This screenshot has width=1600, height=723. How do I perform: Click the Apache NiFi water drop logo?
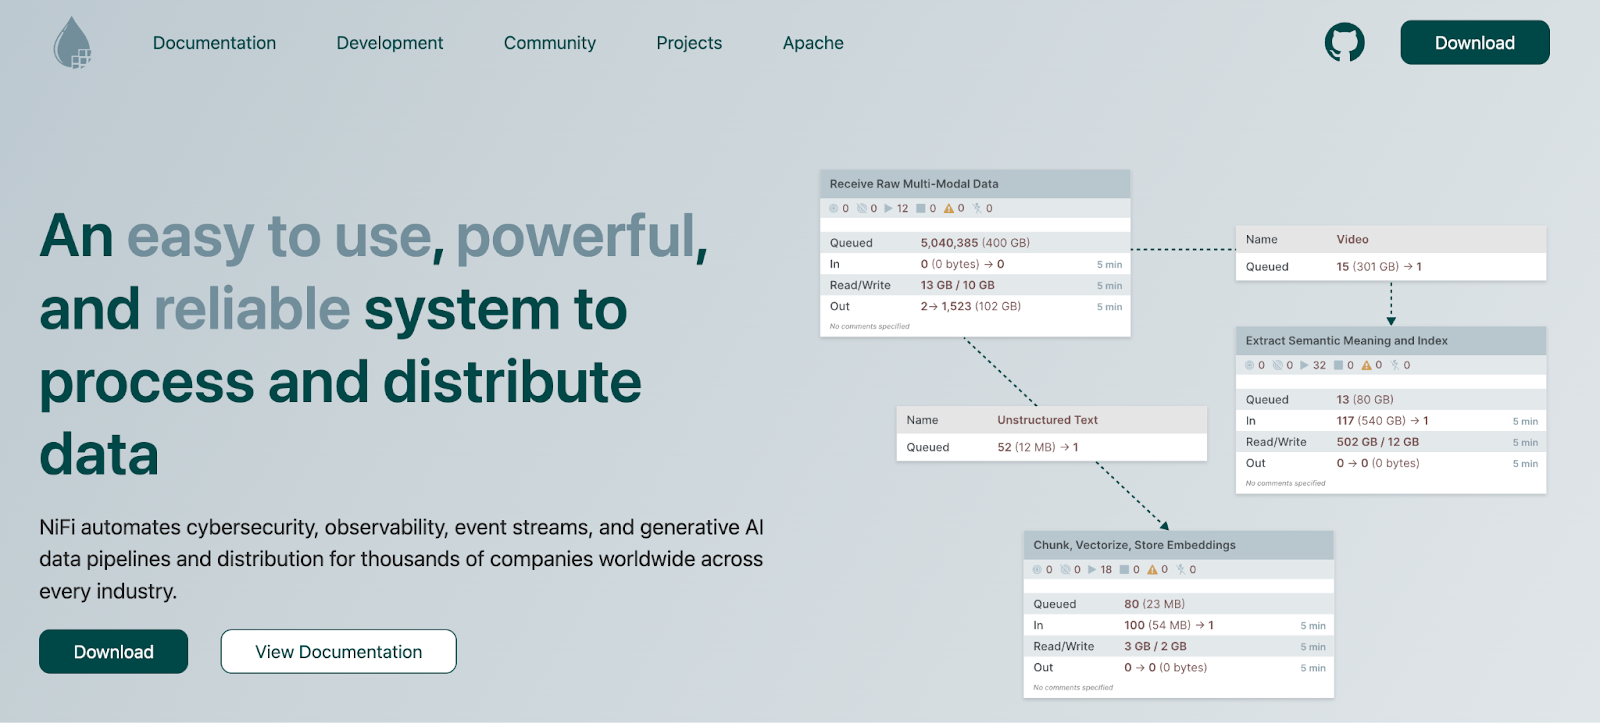pos(72,43)
